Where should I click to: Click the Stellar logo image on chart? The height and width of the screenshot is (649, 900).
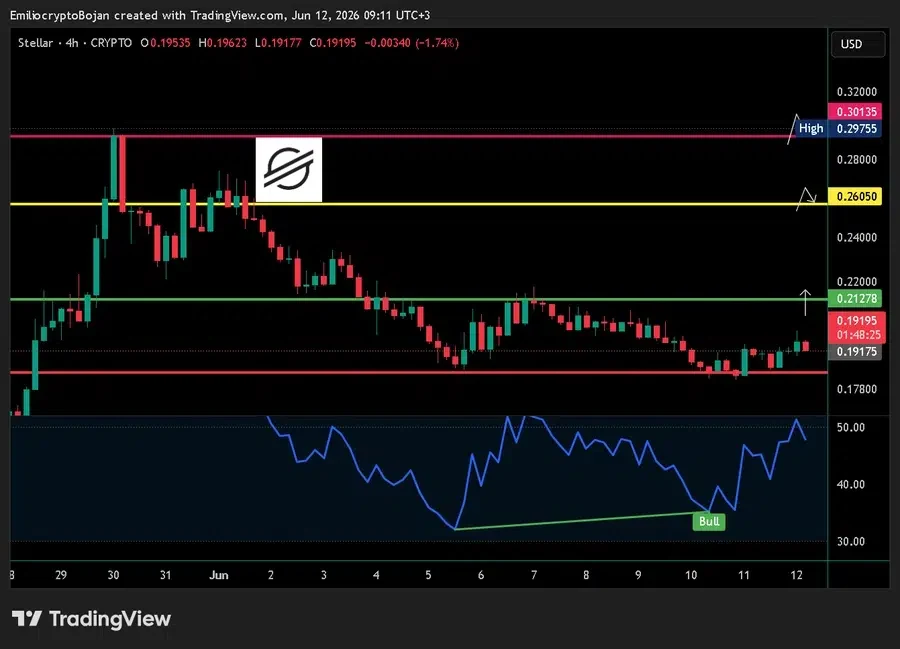tap(289, 169)
